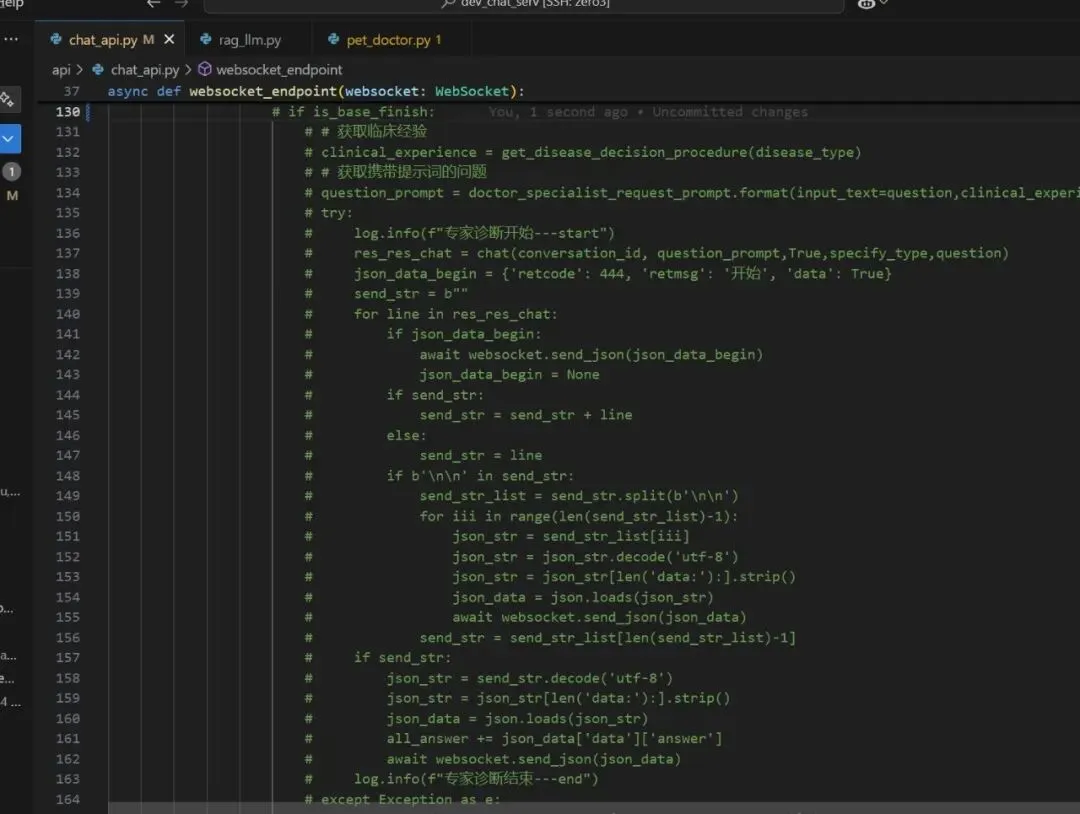The height and width of the screenshot is (814, 1080).
Task: Click 'send_str = send_str + line' line
Action: (x=526, y=415)
